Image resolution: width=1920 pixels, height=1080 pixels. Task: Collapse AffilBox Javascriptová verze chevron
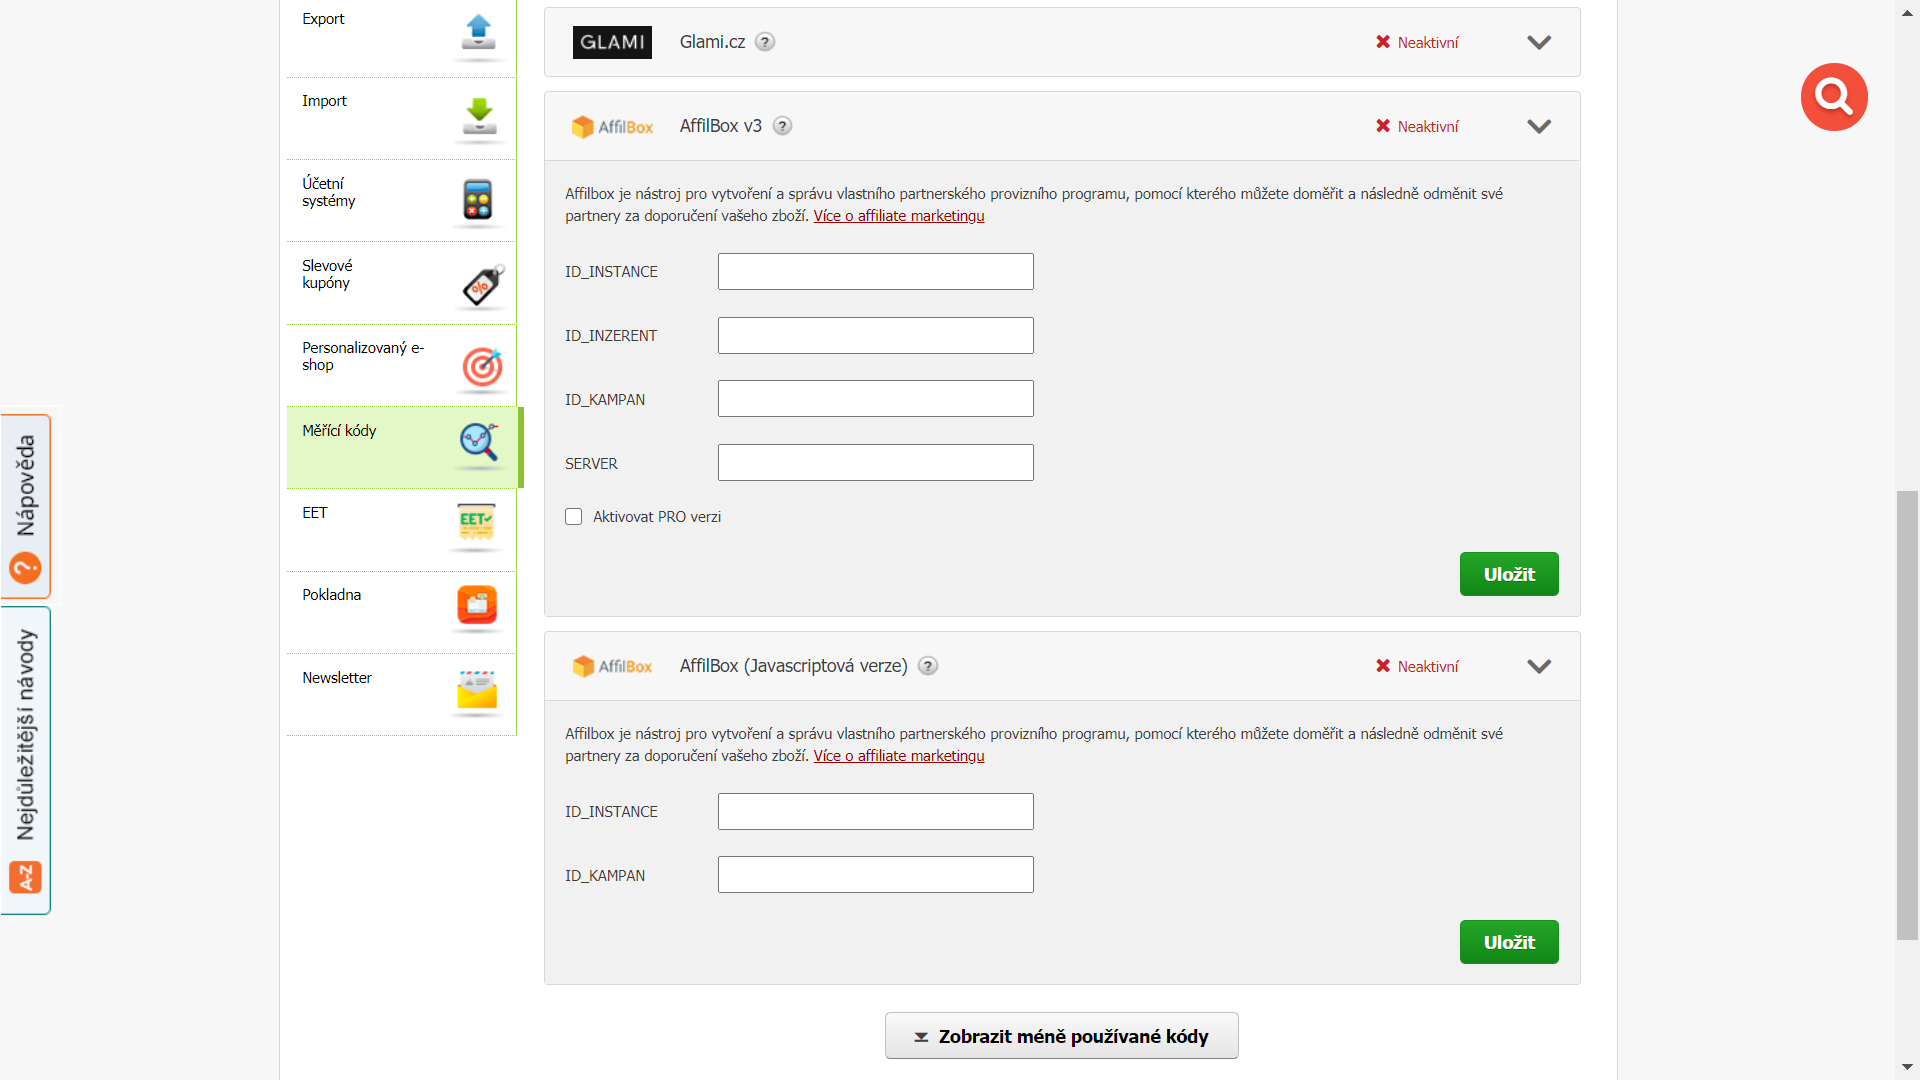(x=1539, y=666)
